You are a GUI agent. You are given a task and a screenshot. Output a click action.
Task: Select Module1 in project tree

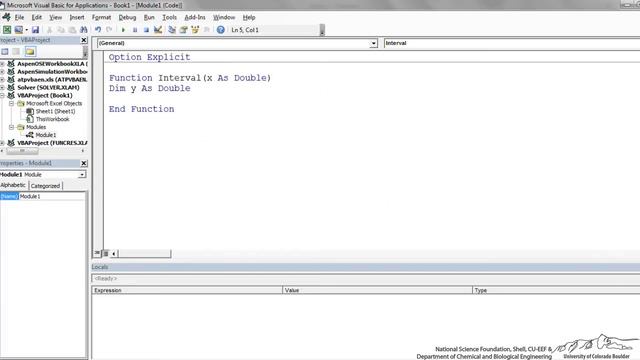click(x=46, y=135)
